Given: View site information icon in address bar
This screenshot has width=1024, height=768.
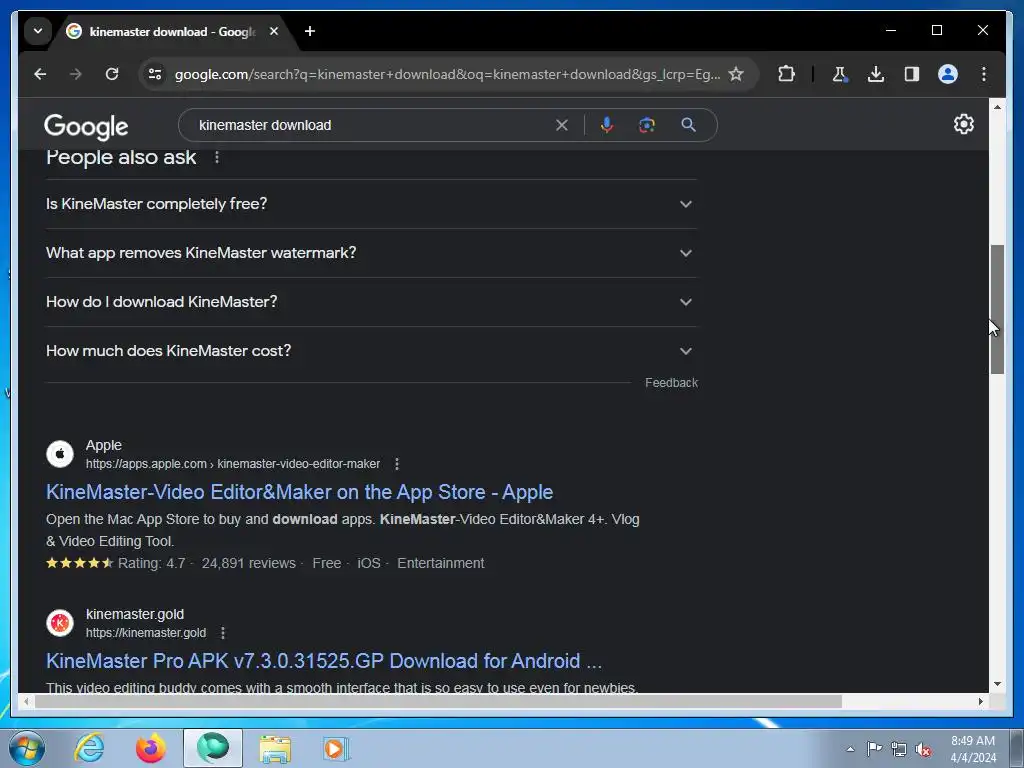Looking at the screenshot, I should pos(155,74).
